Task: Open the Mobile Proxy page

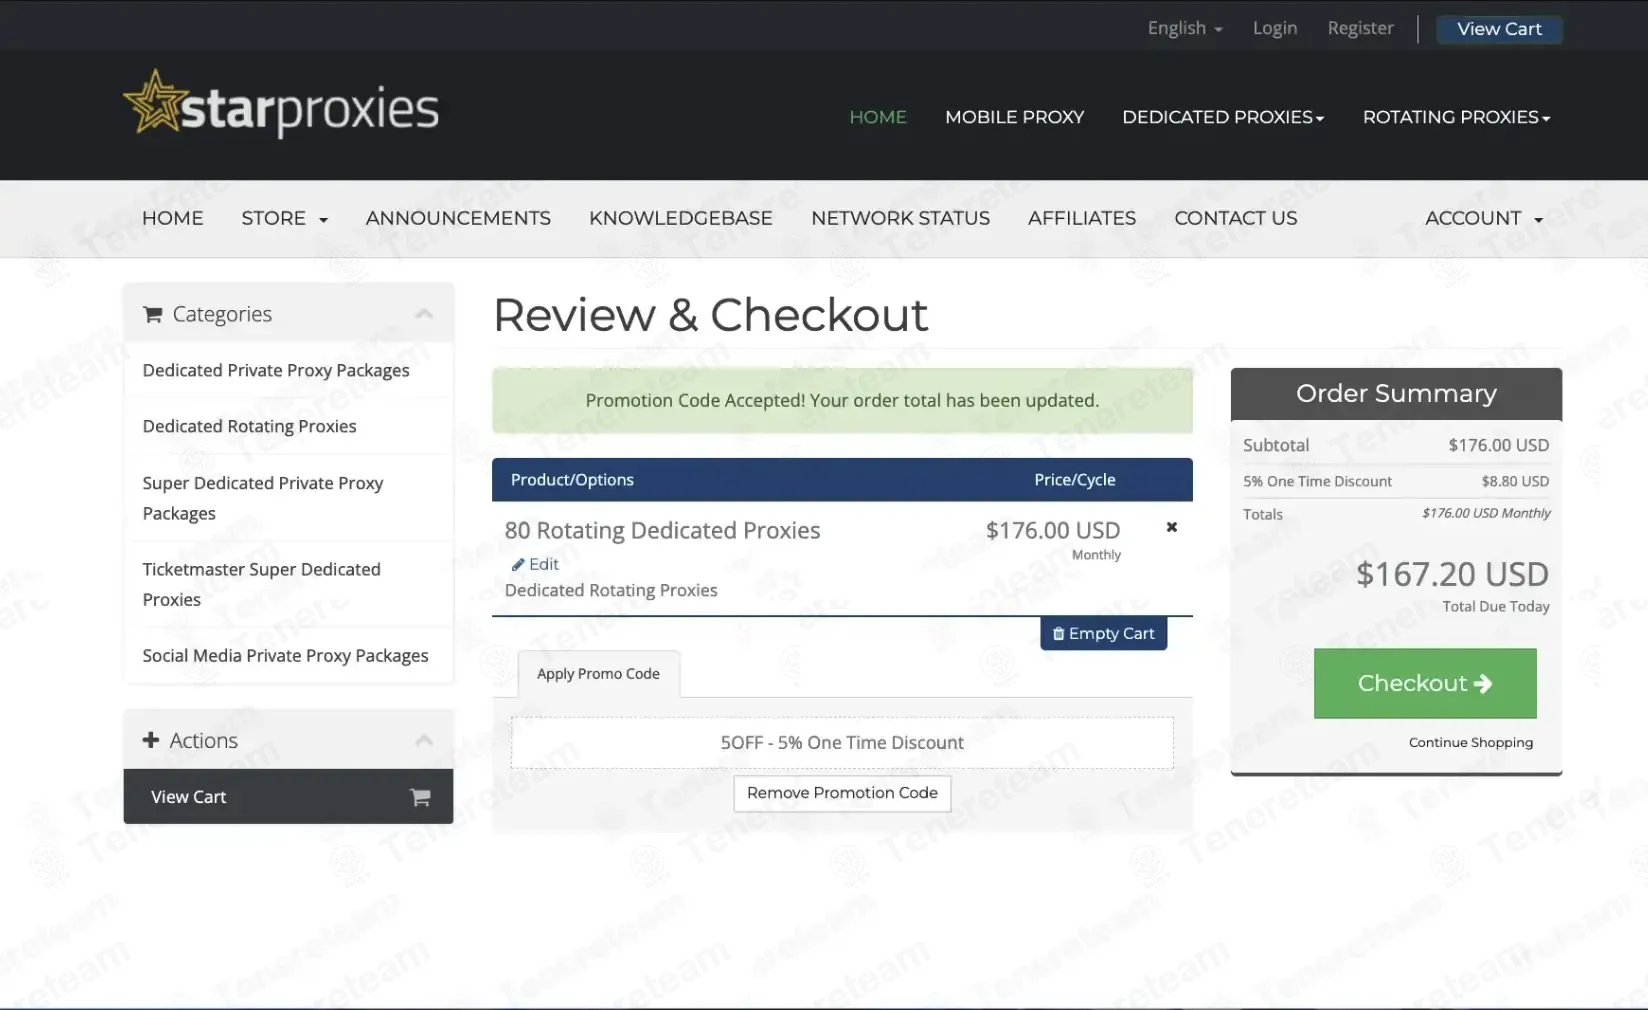Action: pyautogui.click(x=1015, y=117)
